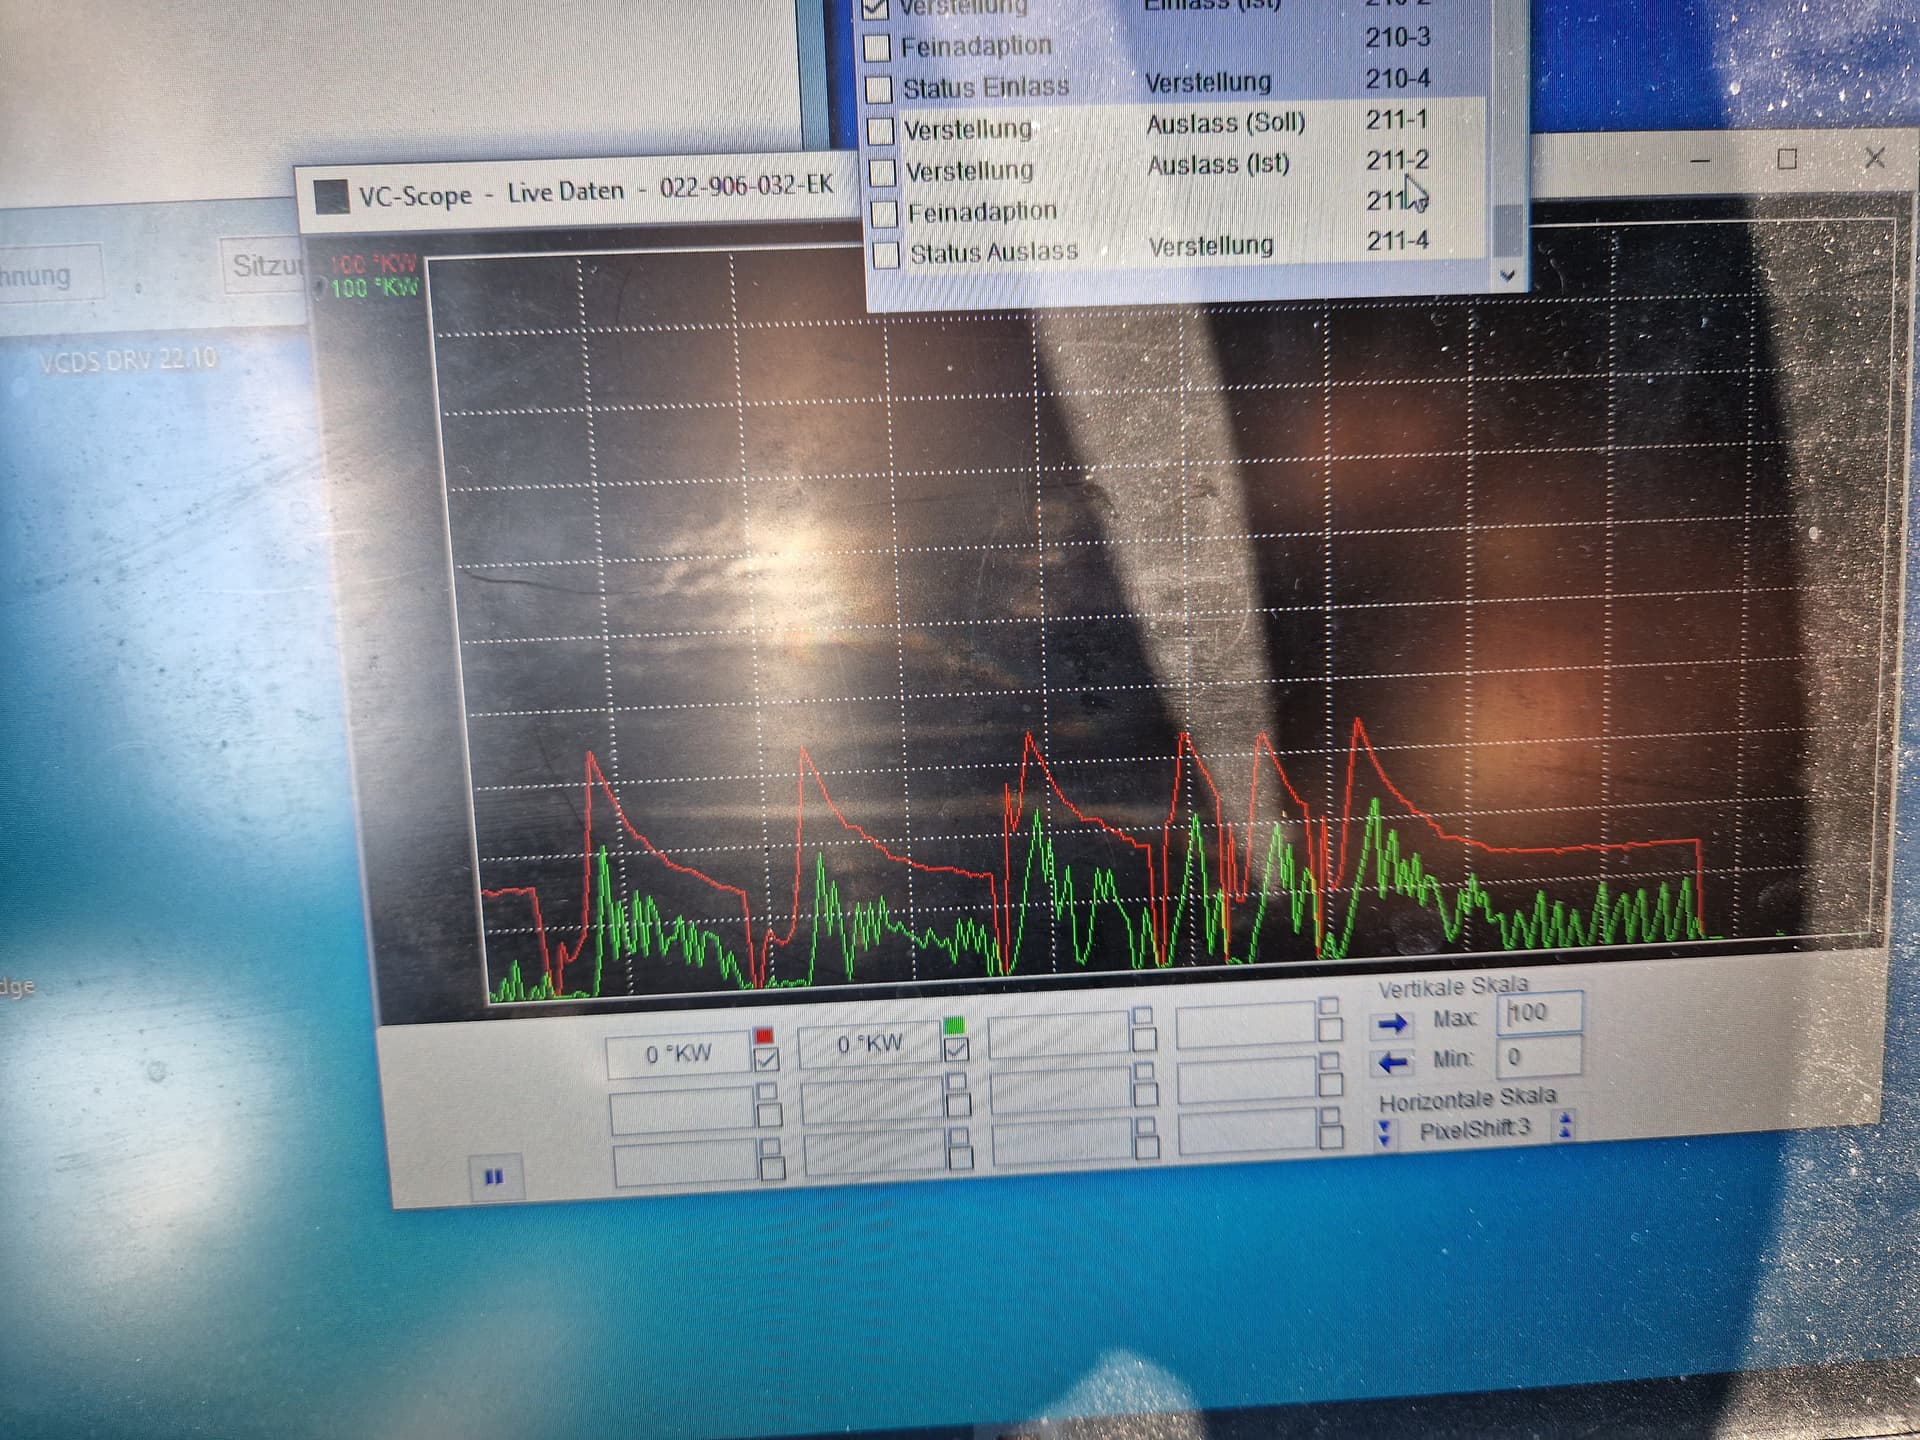Screen dimensions: 1920x1440
Task: Uncheck the red channel visibility checkbox
Action: coord(766,1059)
